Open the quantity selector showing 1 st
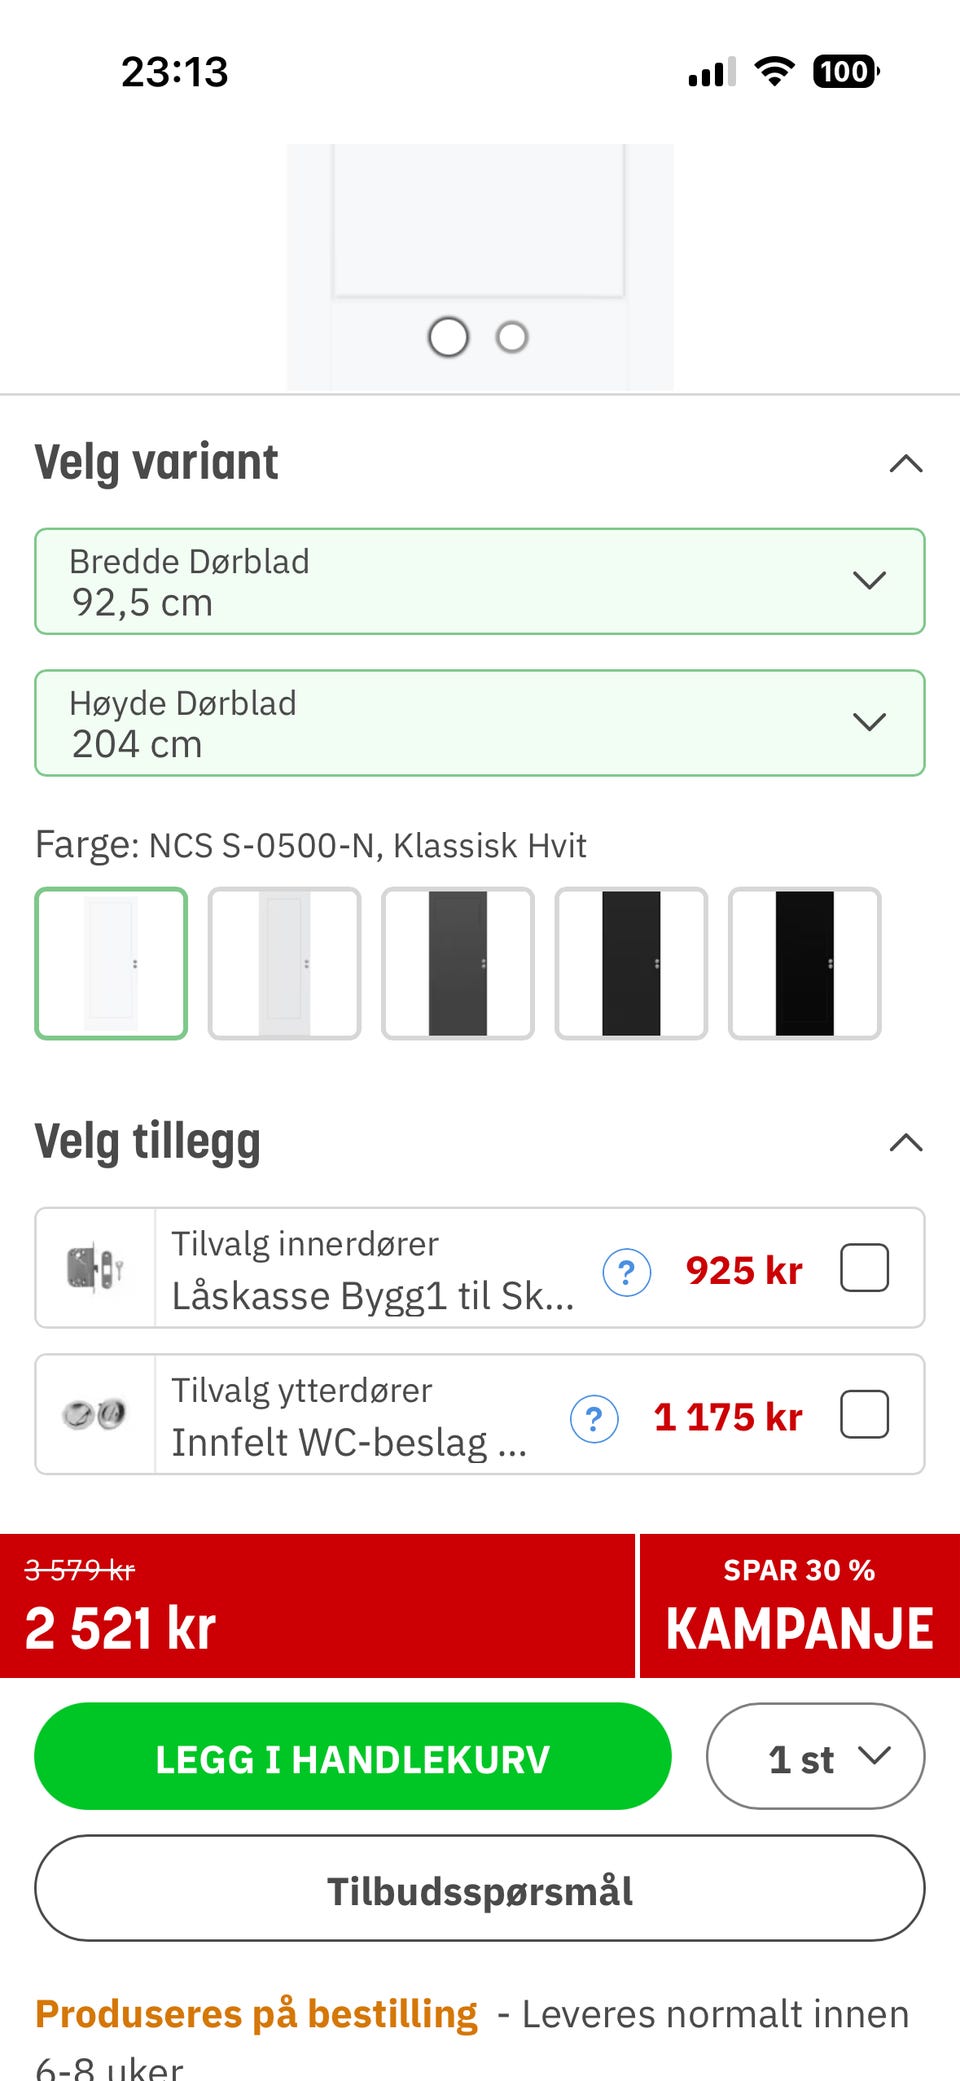The height and width of the screenshot is (2081, 960). tap(815, 1756)
